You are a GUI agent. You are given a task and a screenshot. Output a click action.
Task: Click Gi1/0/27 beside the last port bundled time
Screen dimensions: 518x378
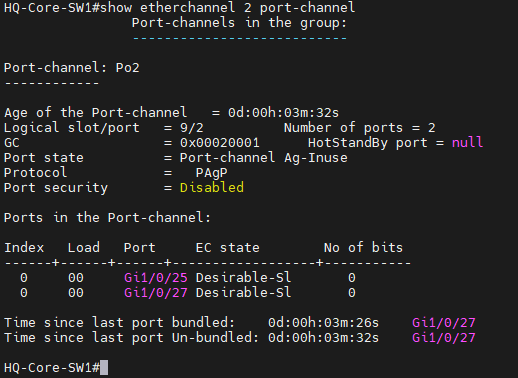[444, 323]
